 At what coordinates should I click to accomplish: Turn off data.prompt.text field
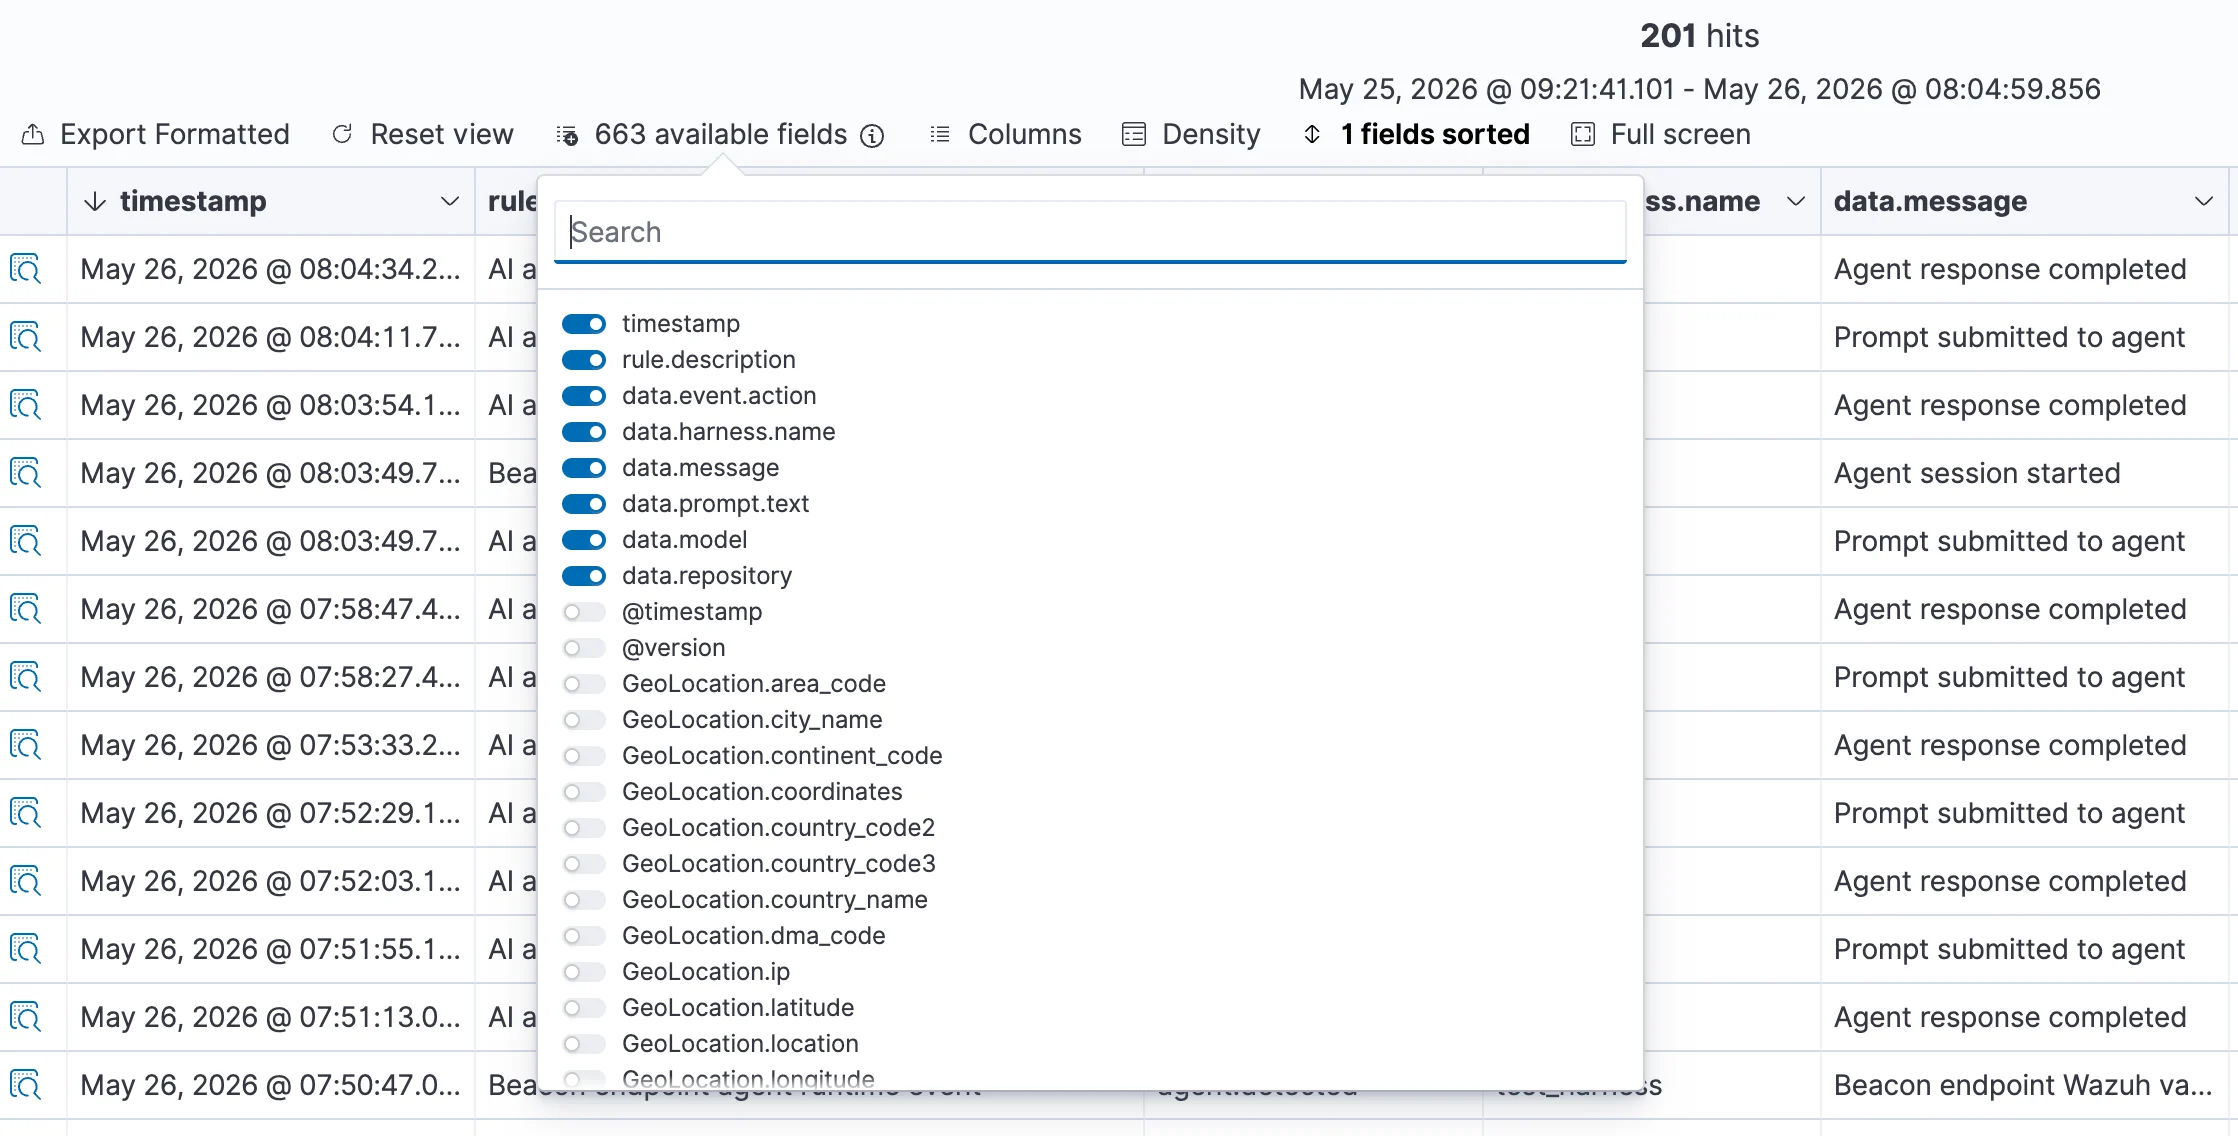pos(584,504)
